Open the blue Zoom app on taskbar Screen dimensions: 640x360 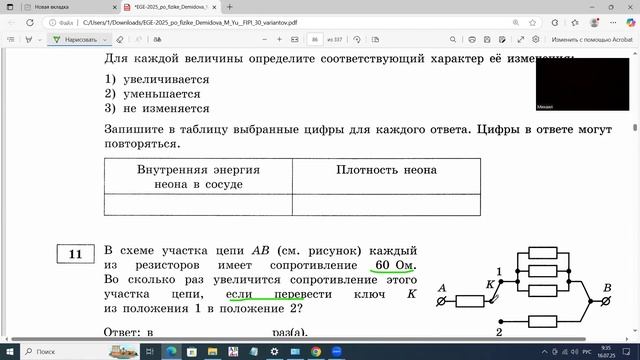coord(337,351)
